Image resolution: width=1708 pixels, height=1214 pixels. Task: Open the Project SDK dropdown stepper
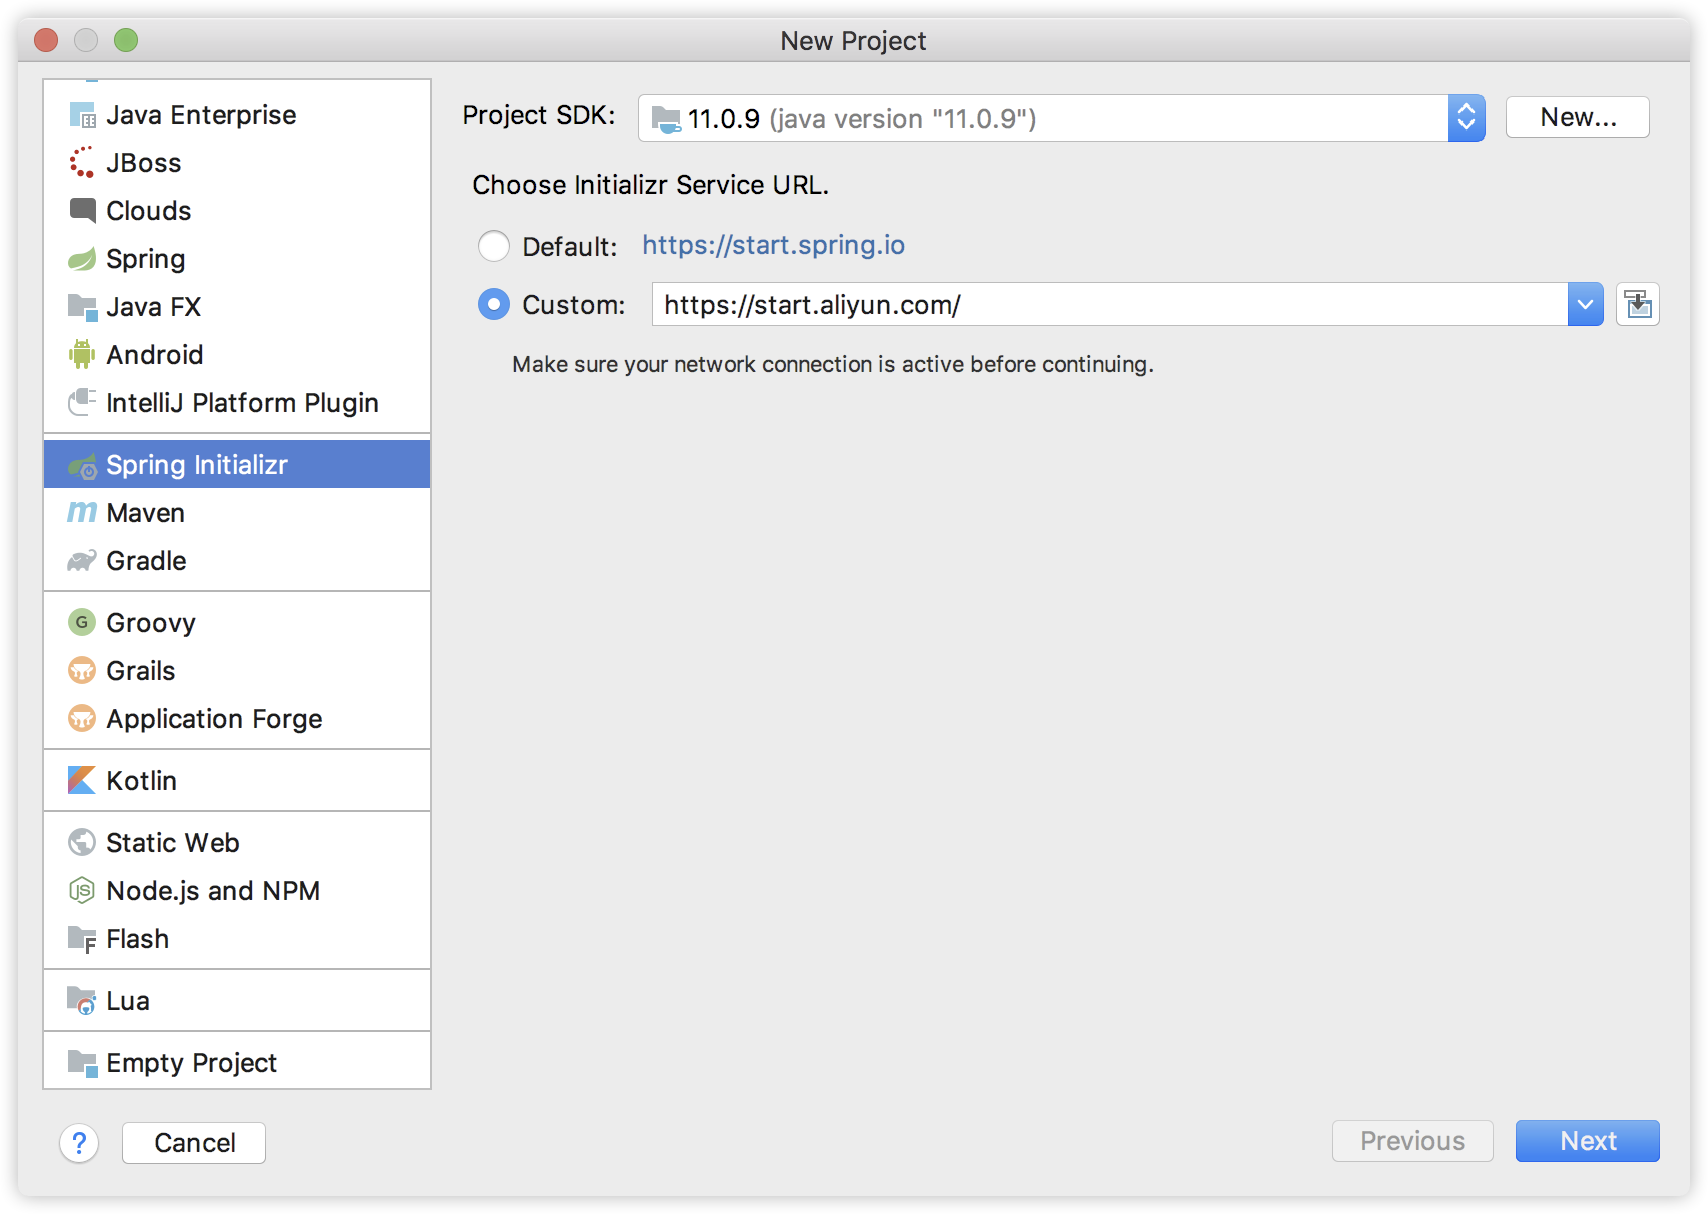[1466, 118]
